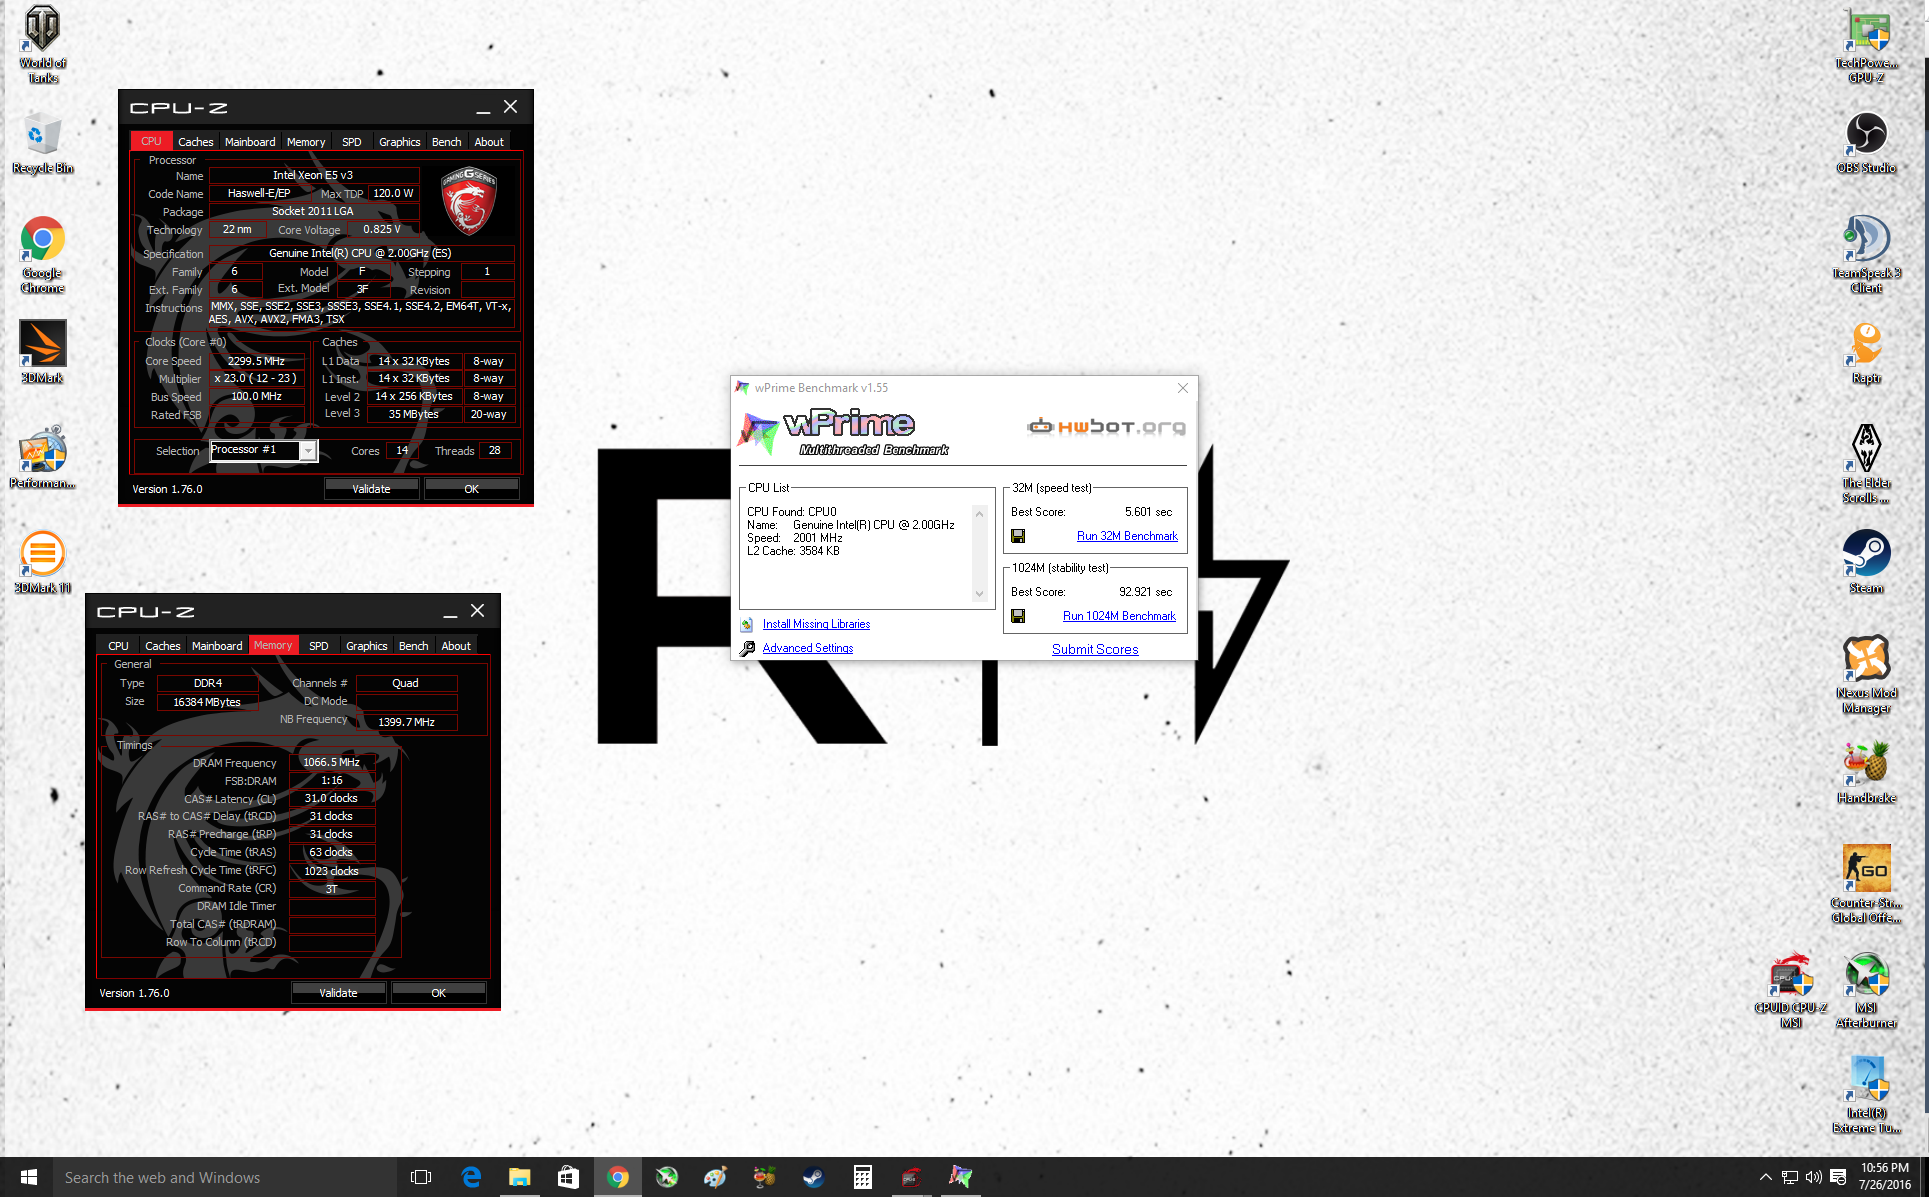Open Calculator from taskbar
Image resolution: width=1929 pixels, height=1197 pixels.
click(x=862, y=1177)
